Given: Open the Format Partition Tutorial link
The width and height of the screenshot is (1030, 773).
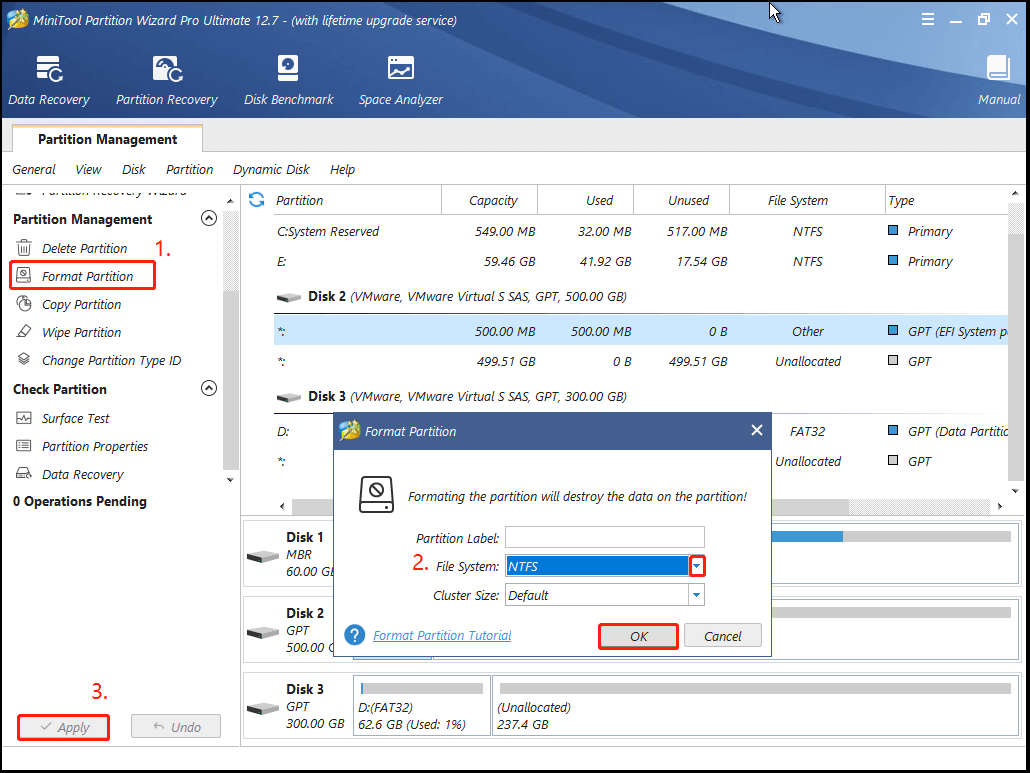Looking at the screenshot, I should [442, 635].
